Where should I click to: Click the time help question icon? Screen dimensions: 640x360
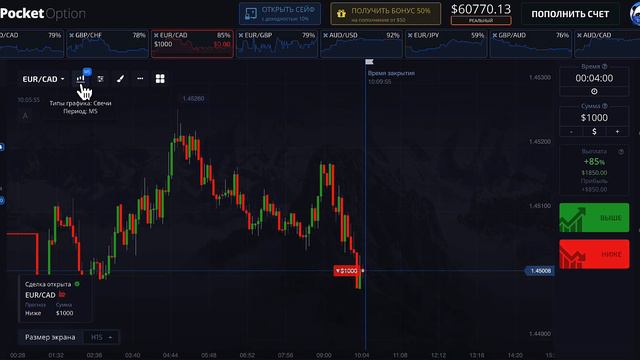tap(604, 66)
